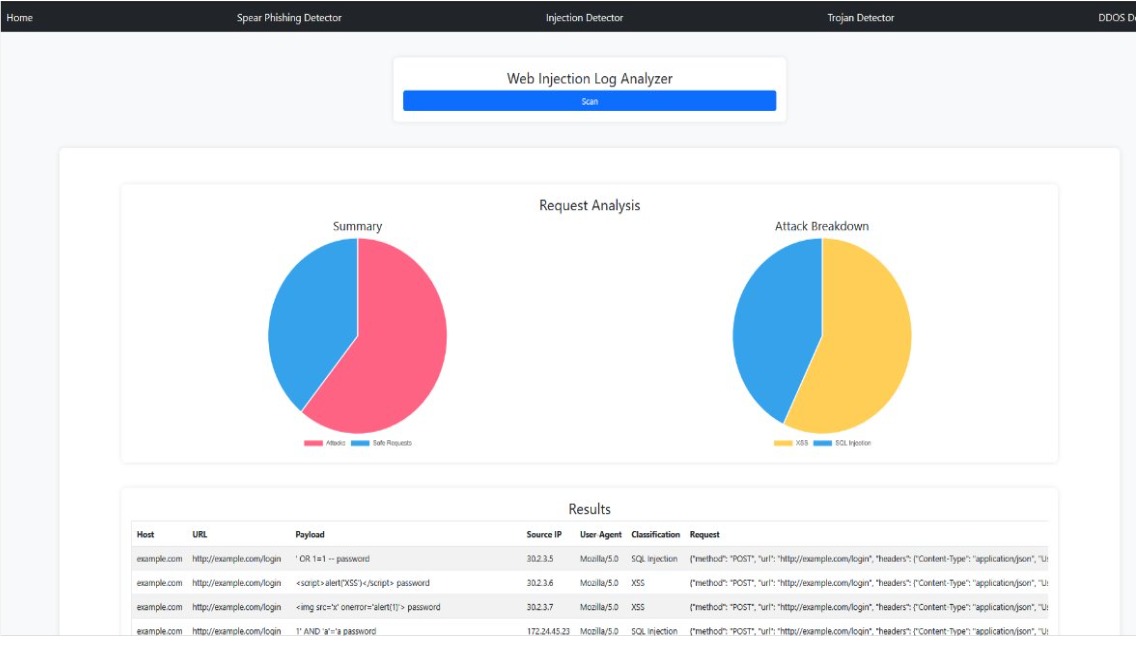Screen dimensions: 1136x650
Task: Click the Source IP column header
Action: 543,535
